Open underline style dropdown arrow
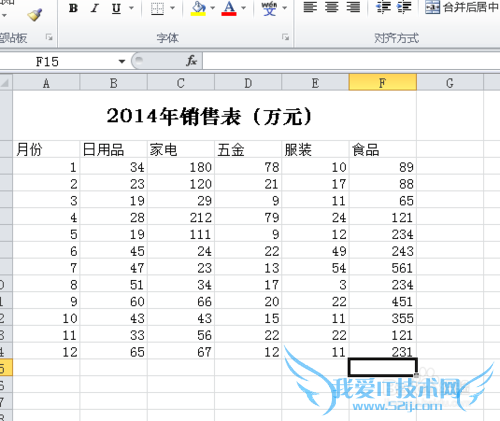The height and width of the screenshot is (421, 500). (x=131, y=7)
